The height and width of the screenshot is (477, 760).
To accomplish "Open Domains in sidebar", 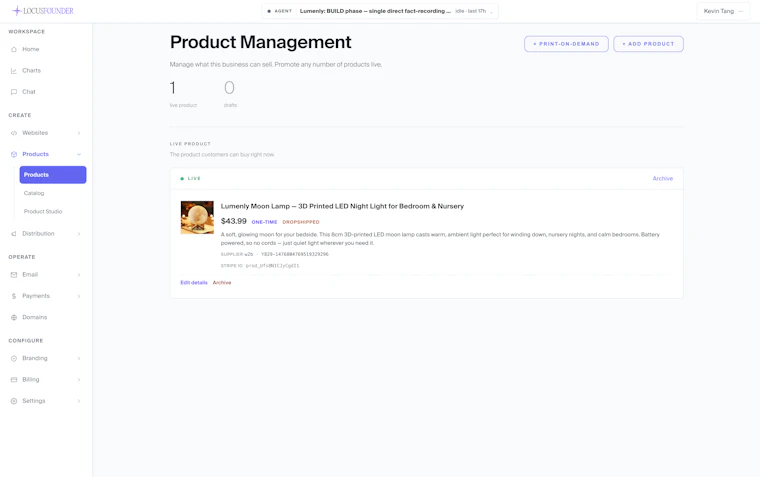I will click(x=34, y=318).
